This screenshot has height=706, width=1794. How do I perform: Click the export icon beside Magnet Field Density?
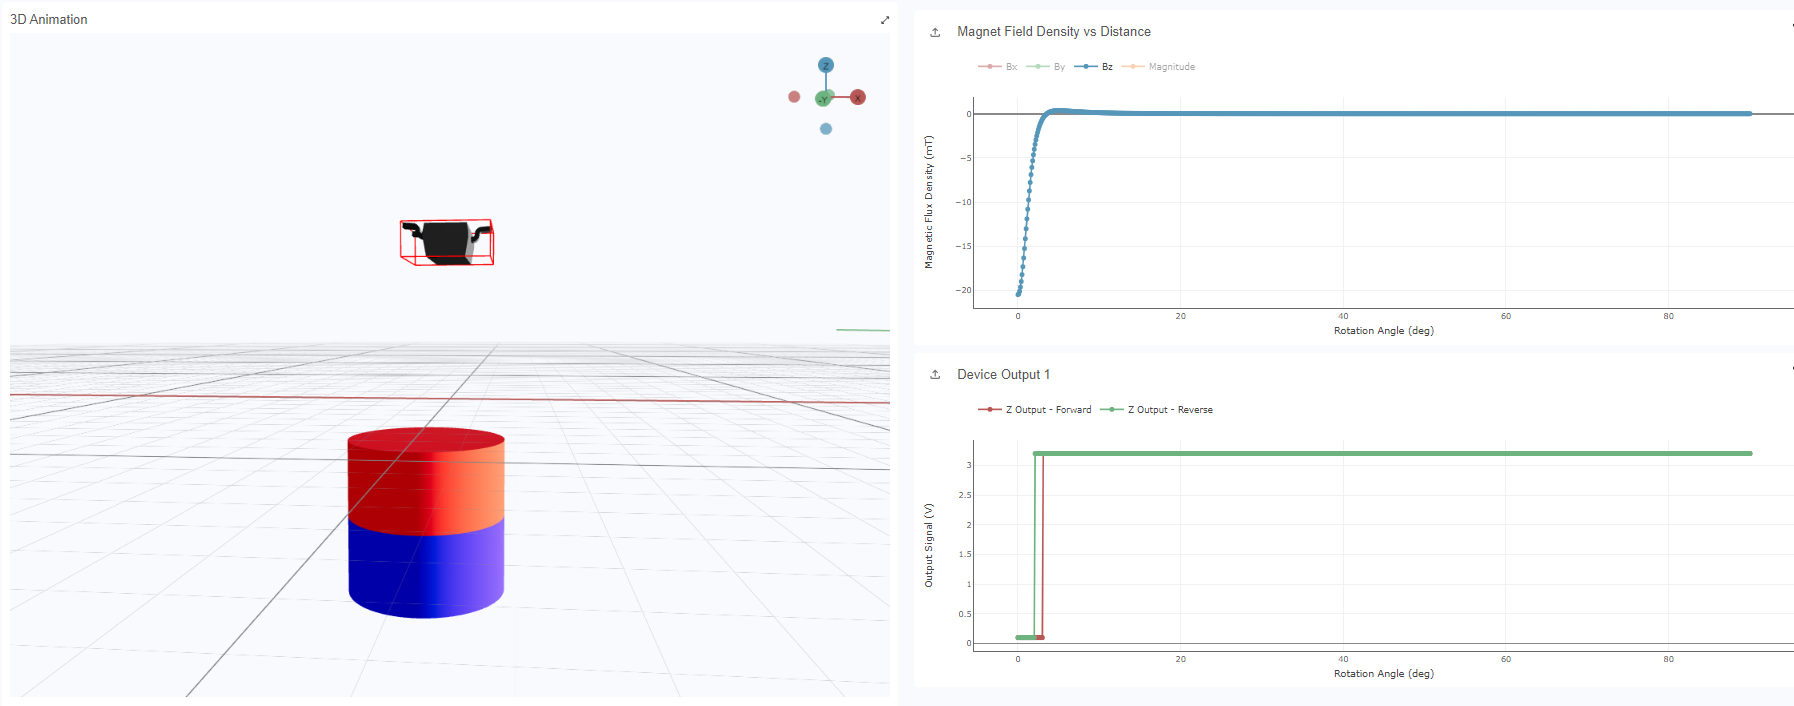point(935,32)
